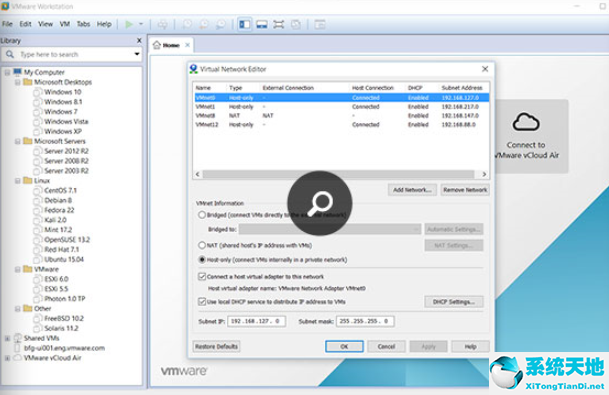The height and width of the screenshot is (395, 609).
Task: Select the VMnet8 NAT network row
Action: (x=341, y=116)
